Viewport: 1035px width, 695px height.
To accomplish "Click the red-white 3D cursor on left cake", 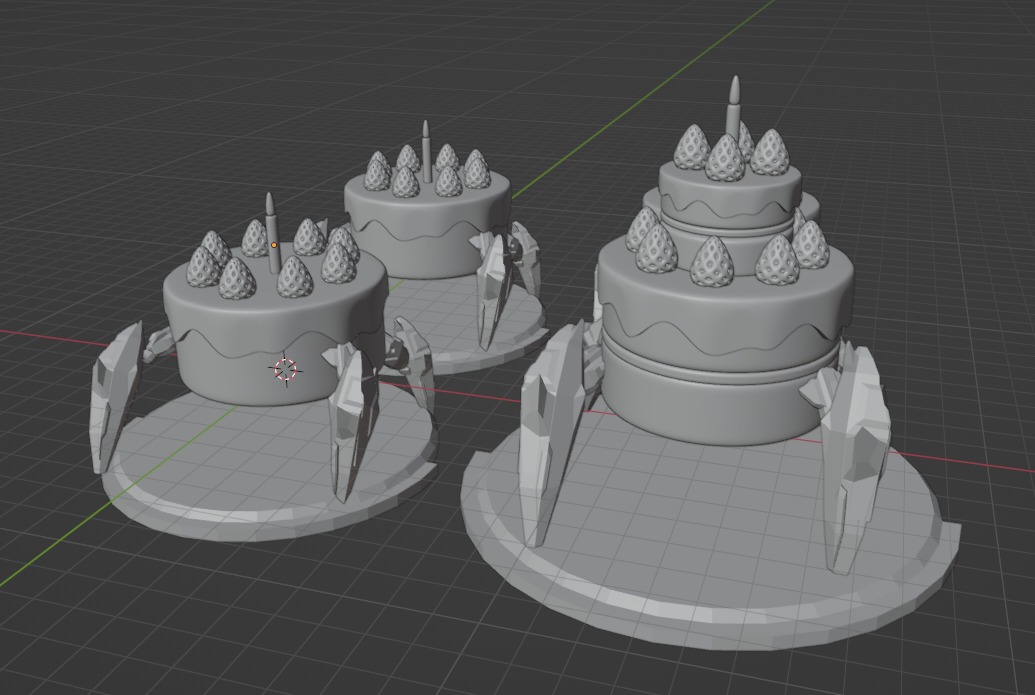I will (286, 369).
